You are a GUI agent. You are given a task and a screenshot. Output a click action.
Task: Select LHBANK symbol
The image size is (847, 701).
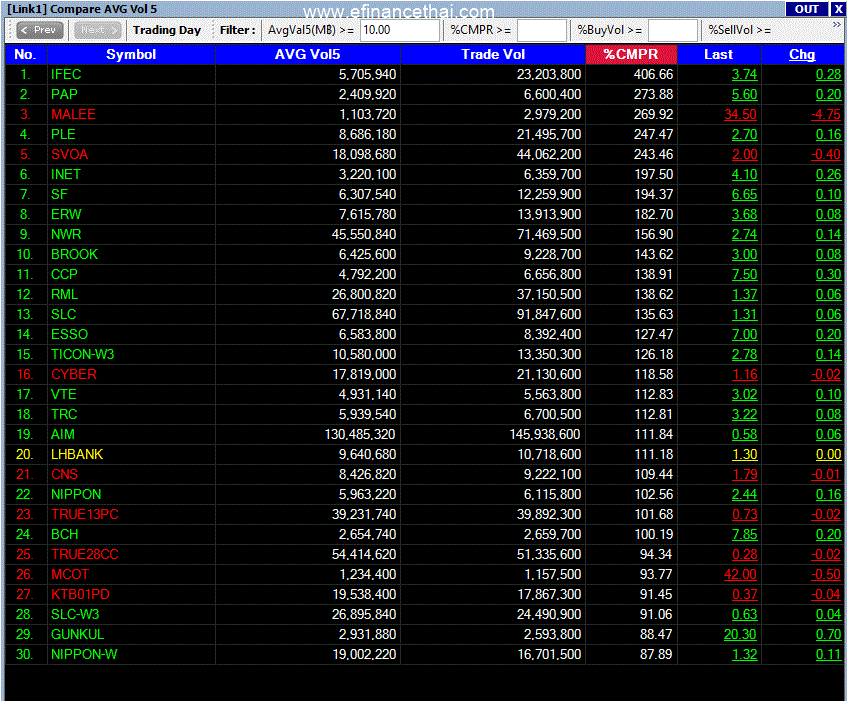coord(77,454)
